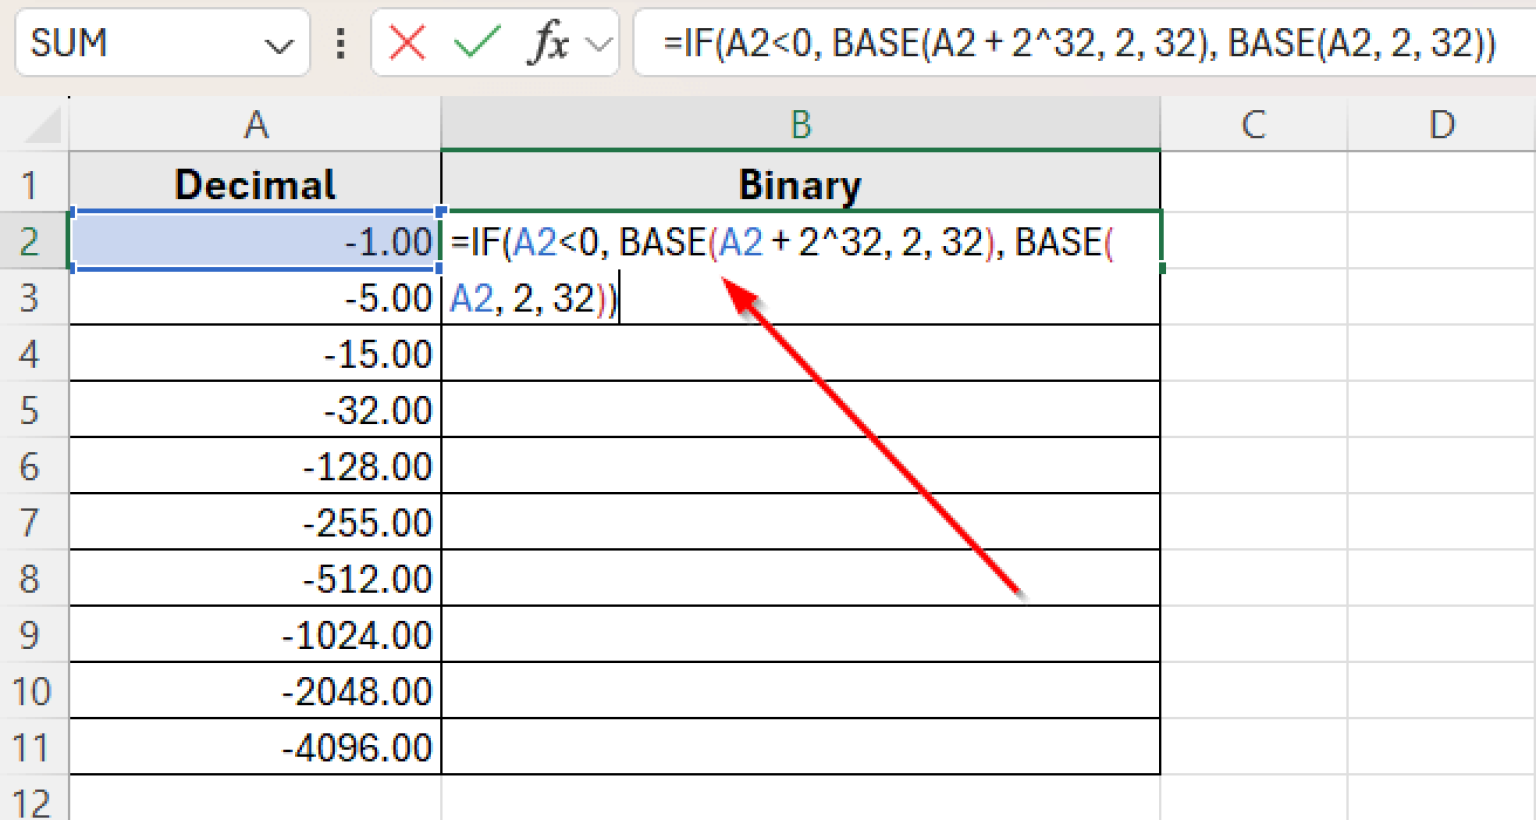Select column A header

[256, 124]
